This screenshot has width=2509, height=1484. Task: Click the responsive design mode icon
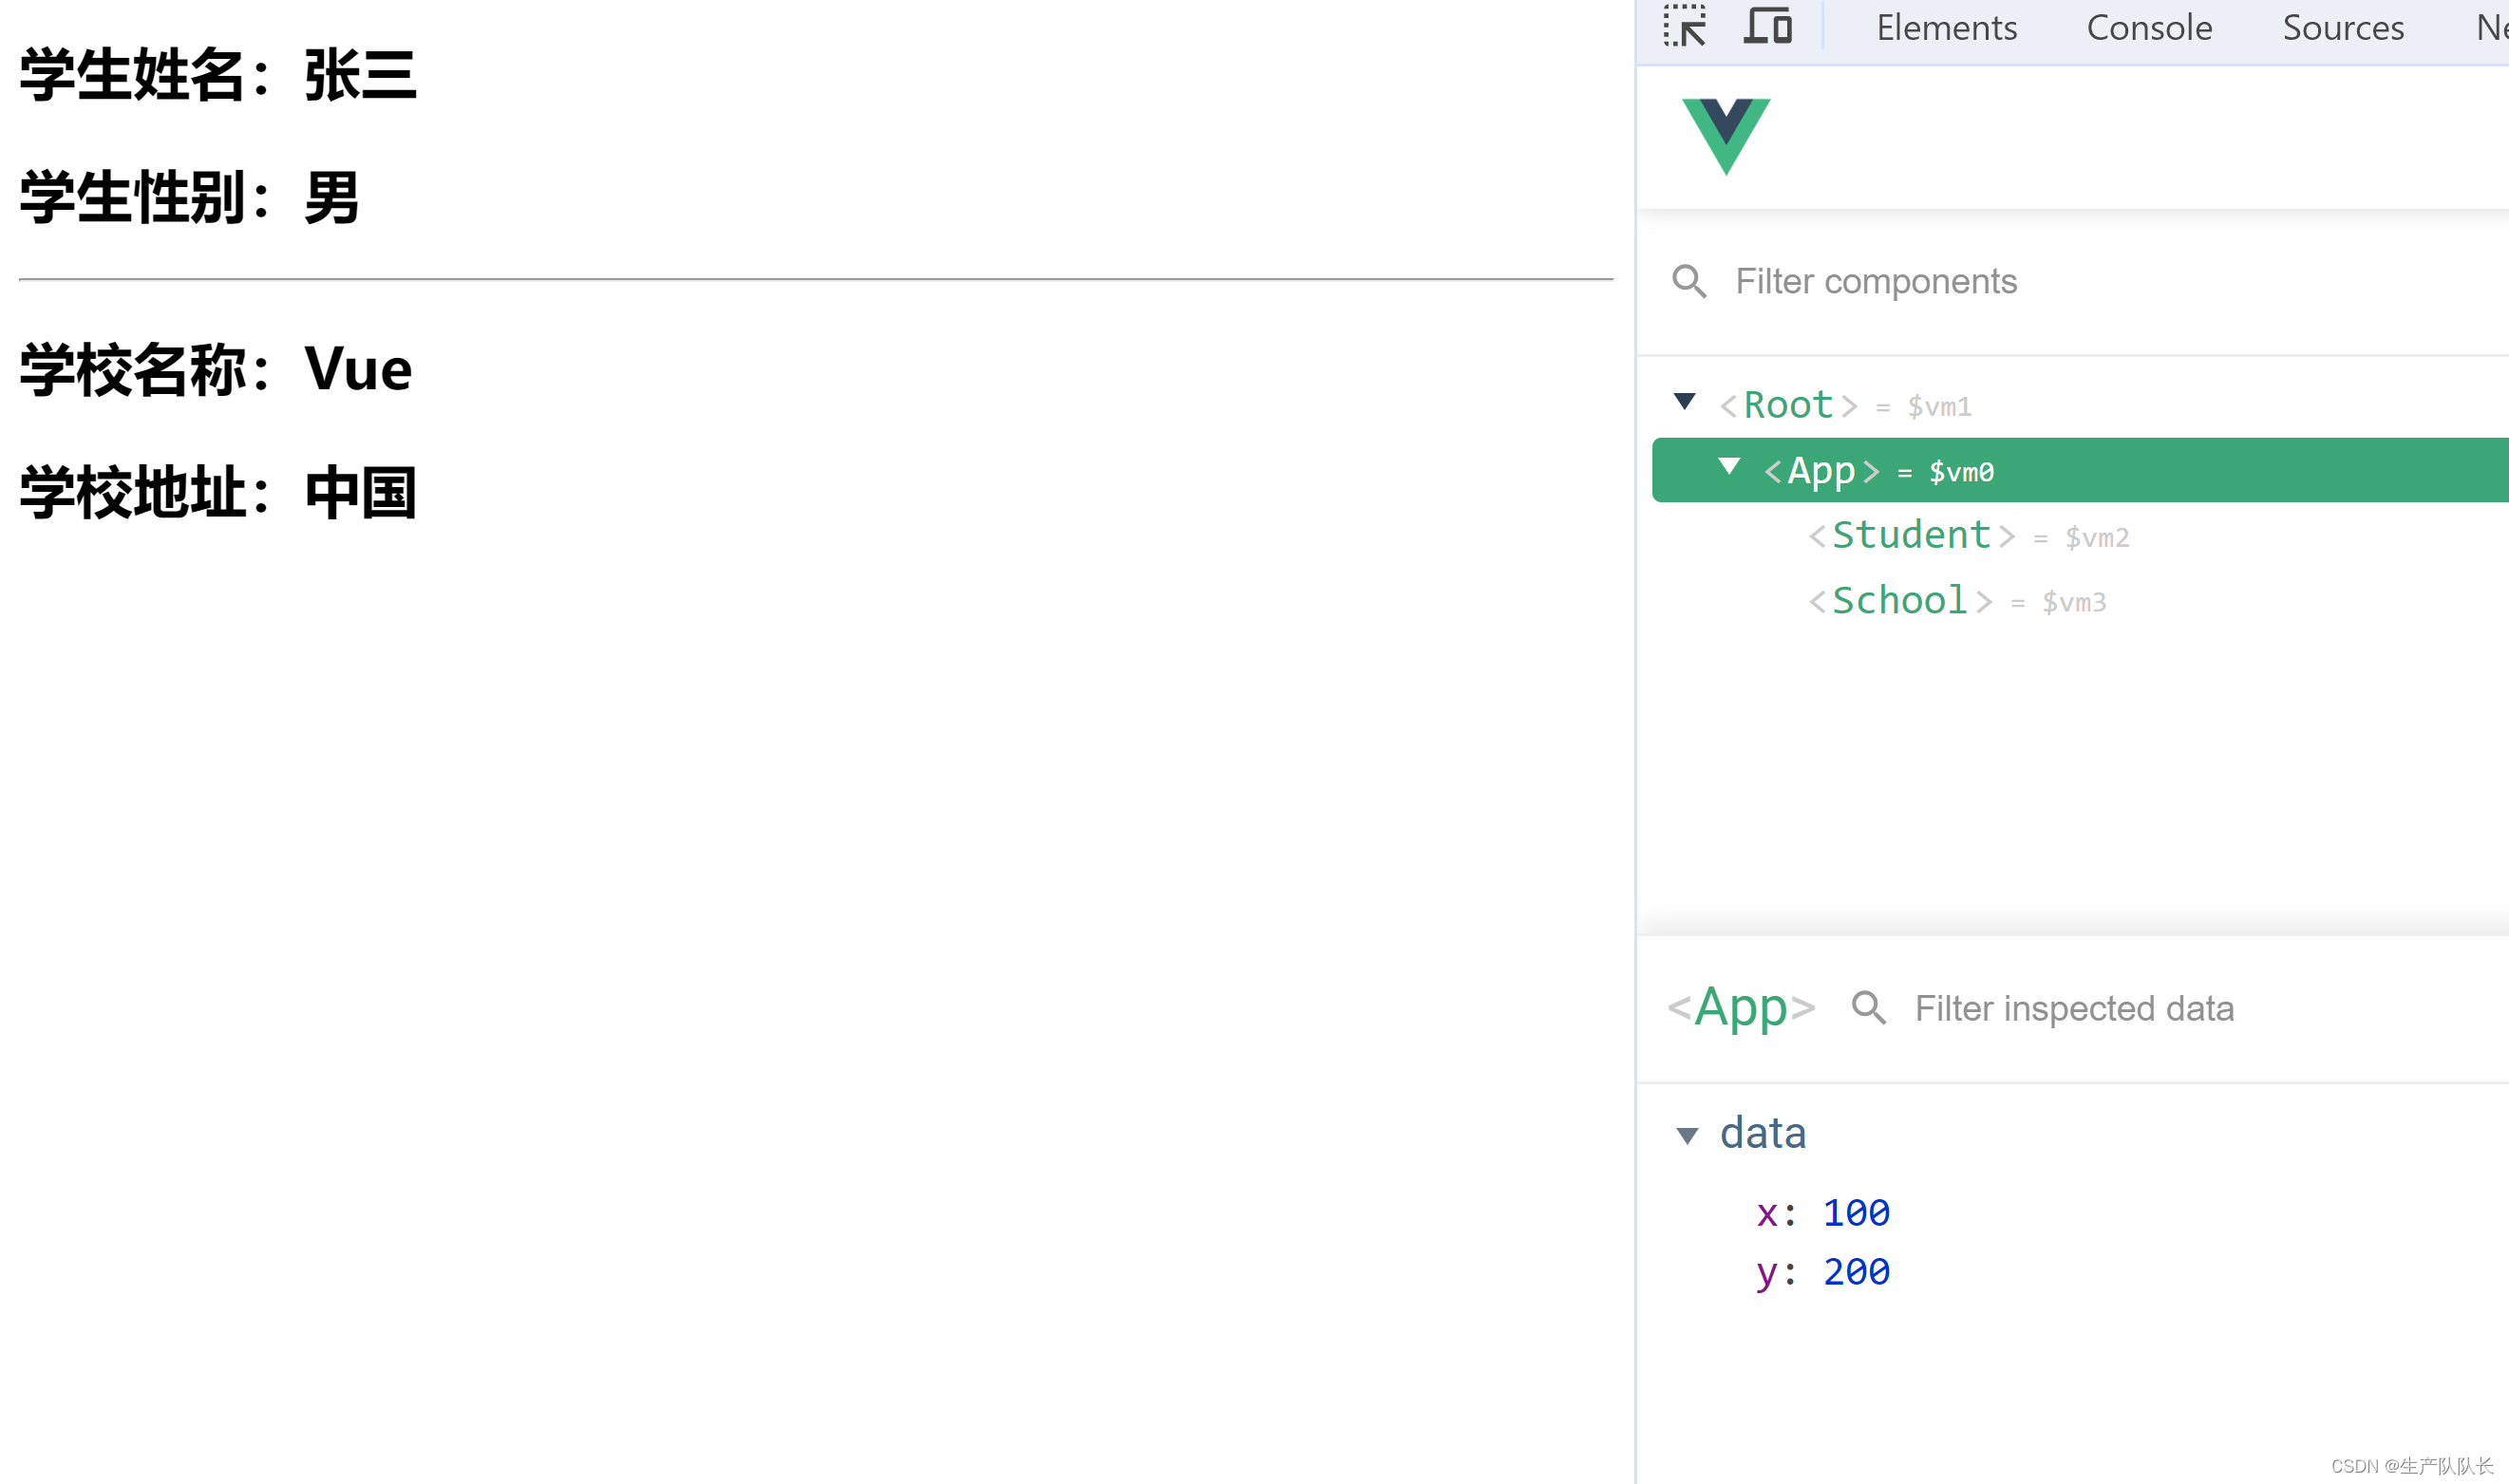1768,25
